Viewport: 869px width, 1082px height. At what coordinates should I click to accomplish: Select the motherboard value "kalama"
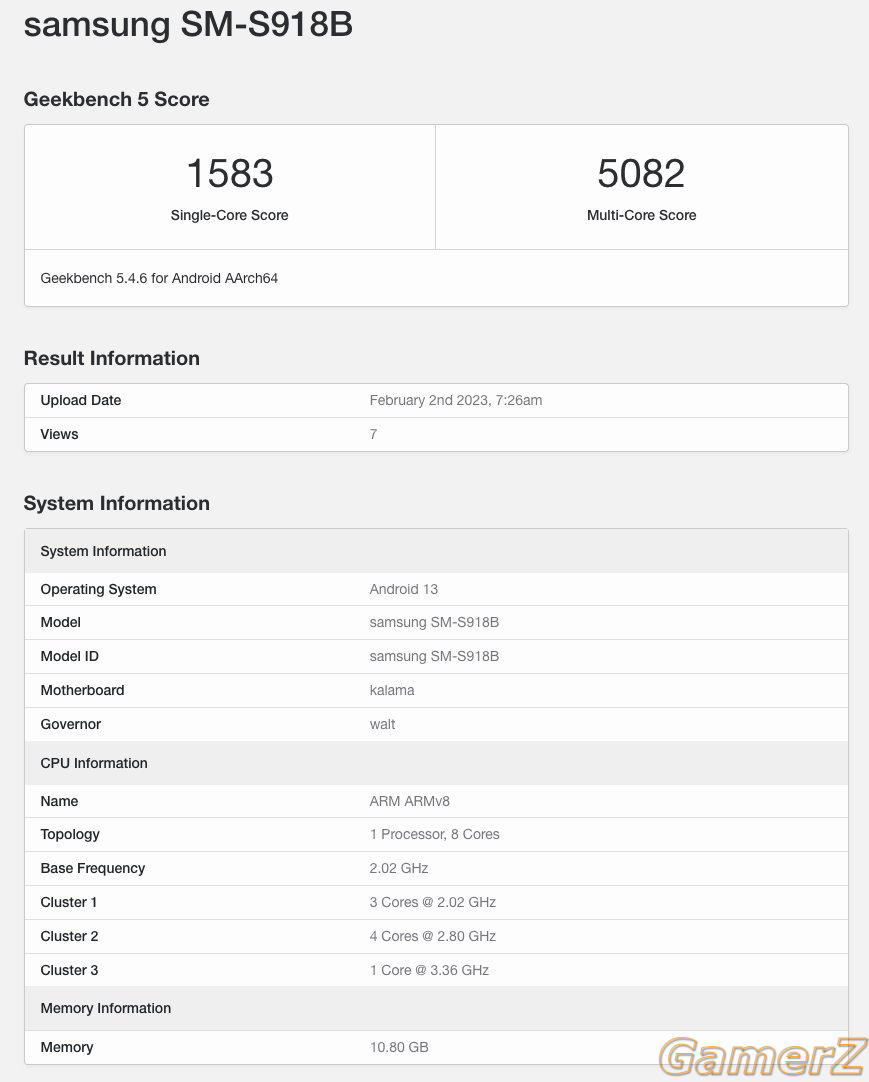pyautogui.click(x=392, y=690)
